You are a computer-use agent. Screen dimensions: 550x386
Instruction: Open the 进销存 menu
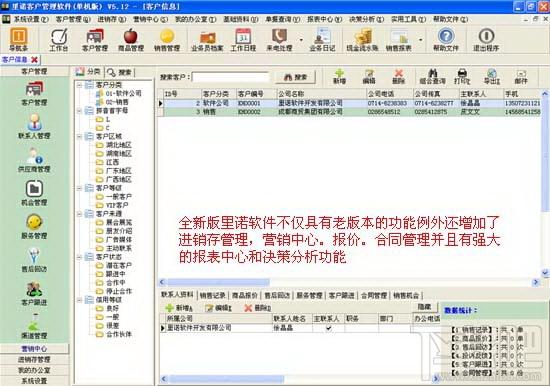pyautogui.click(x=112, y=19)
